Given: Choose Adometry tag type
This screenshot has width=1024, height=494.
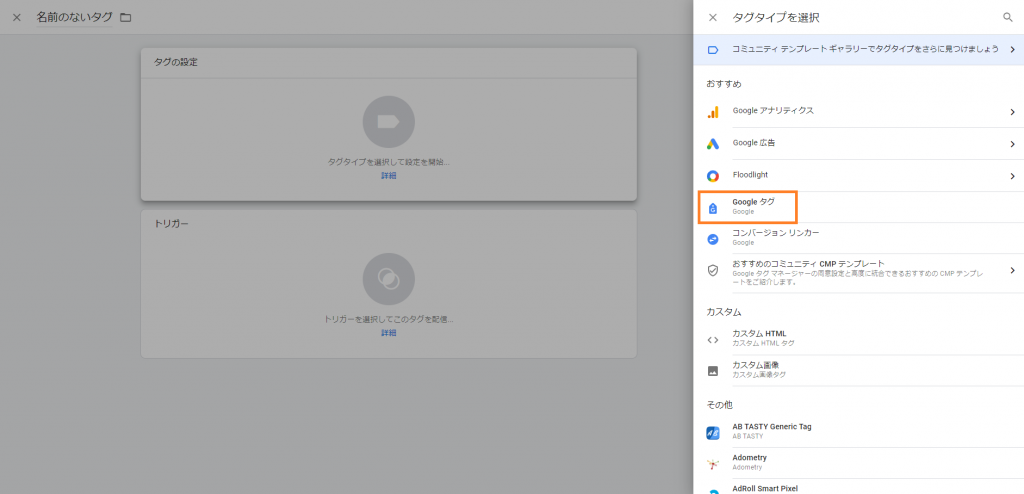Looking at the screenshot, I should [858, 463].
